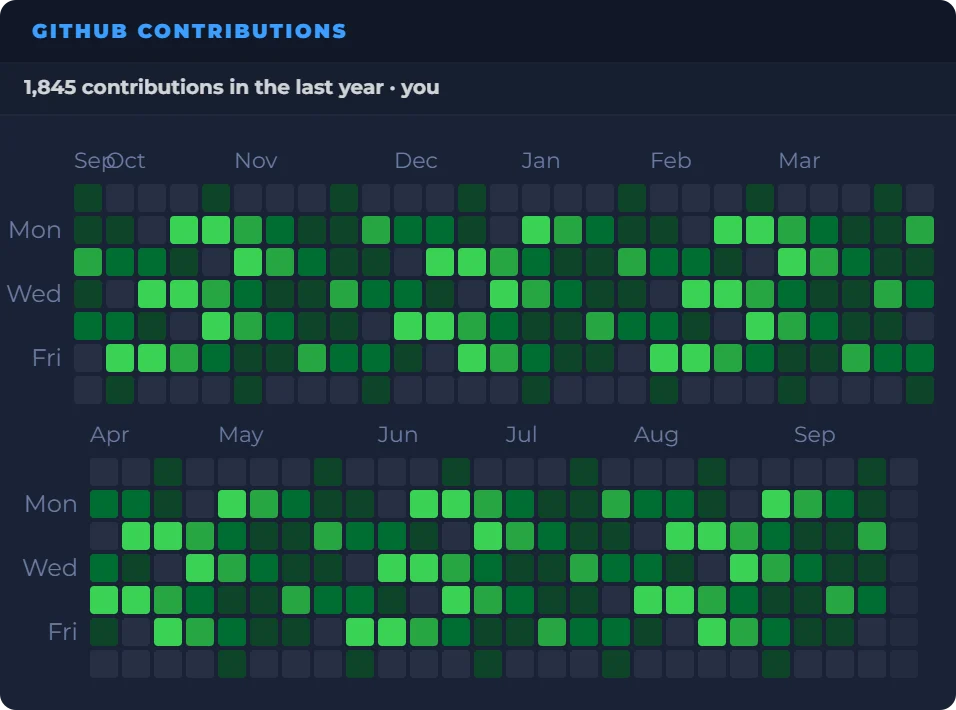Select the Aug month label
Screen dimensions: 956x710
(x=656, y=435)
